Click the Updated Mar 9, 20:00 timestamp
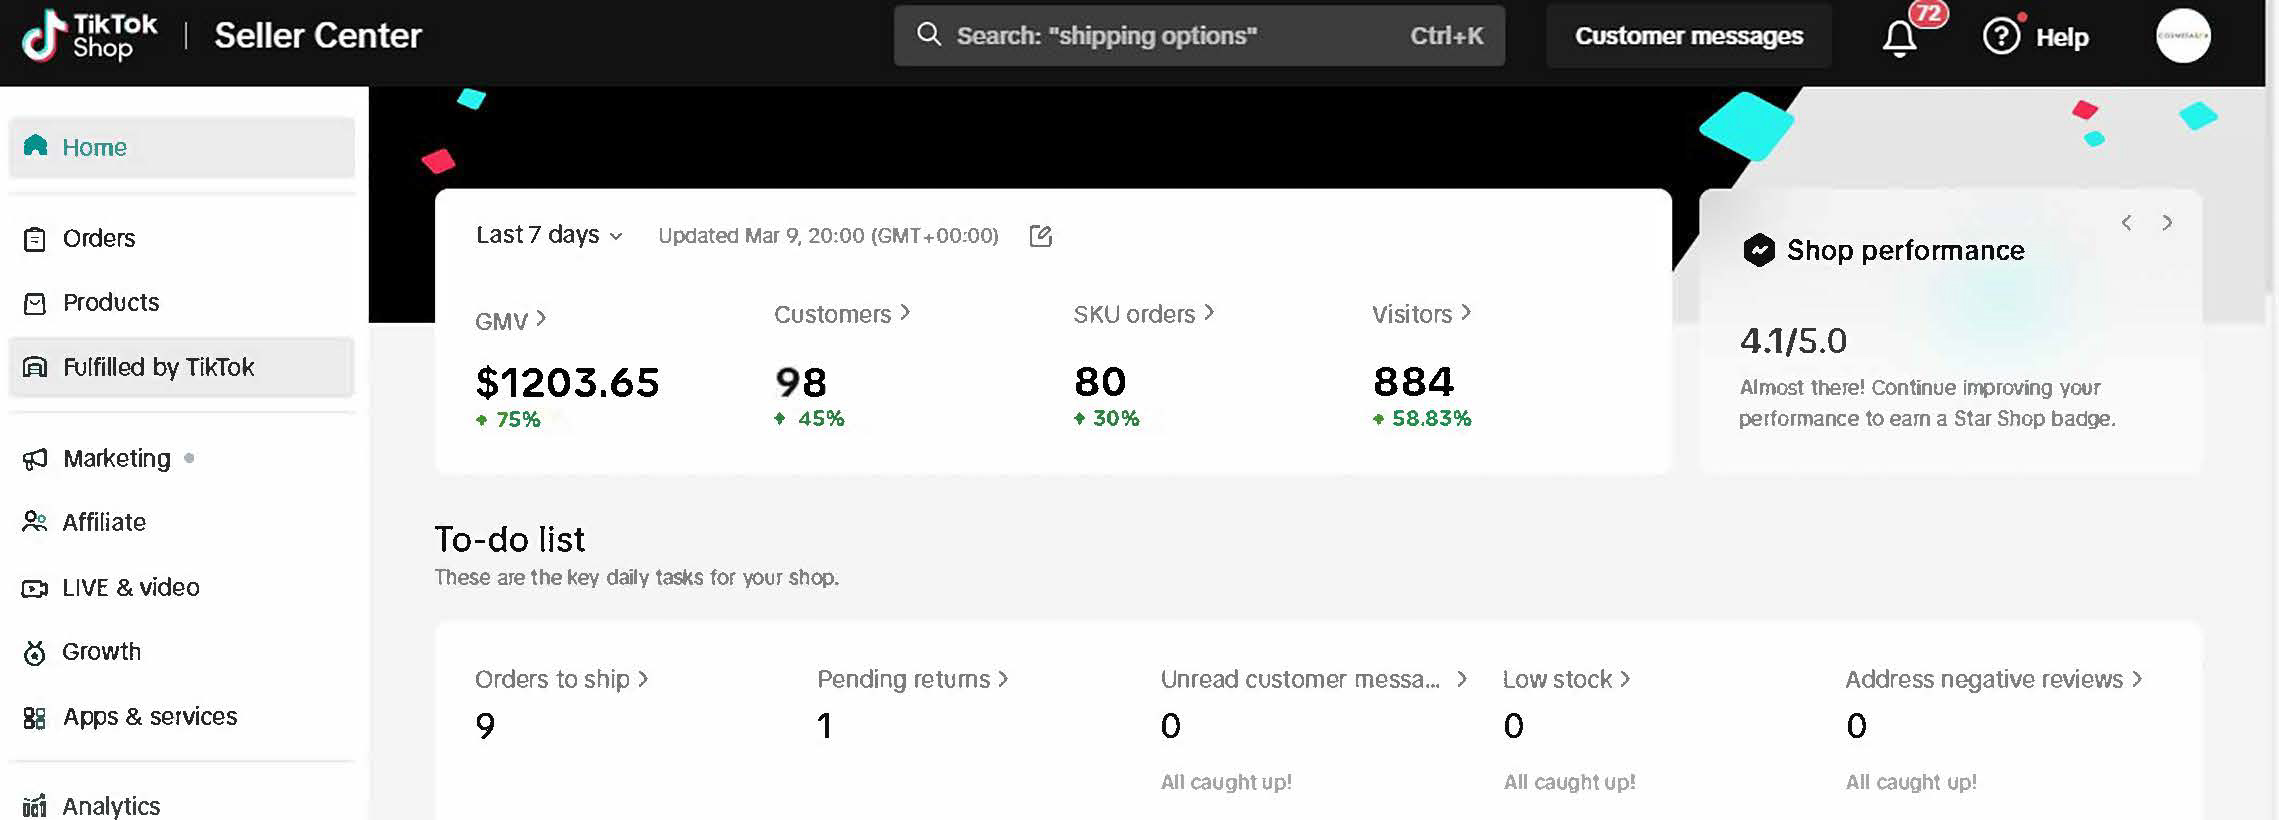The image size is (2279, 820). coord(828,236)
